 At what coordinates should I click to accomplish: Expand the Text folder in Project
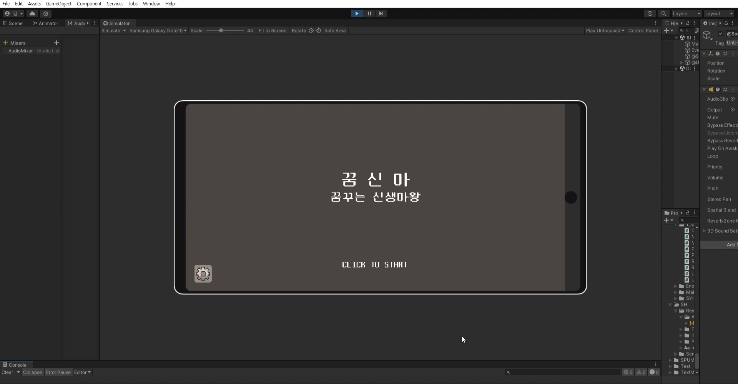(671, 366)
